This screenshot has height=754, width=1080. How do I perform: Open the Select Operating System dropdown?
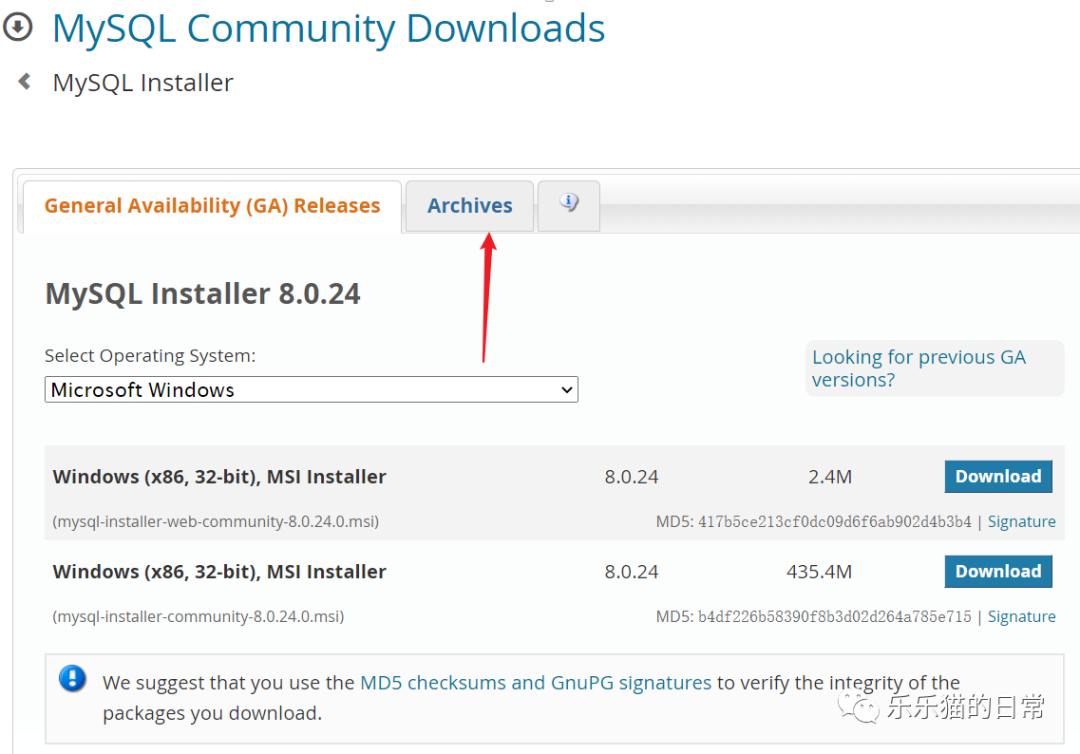311,390
